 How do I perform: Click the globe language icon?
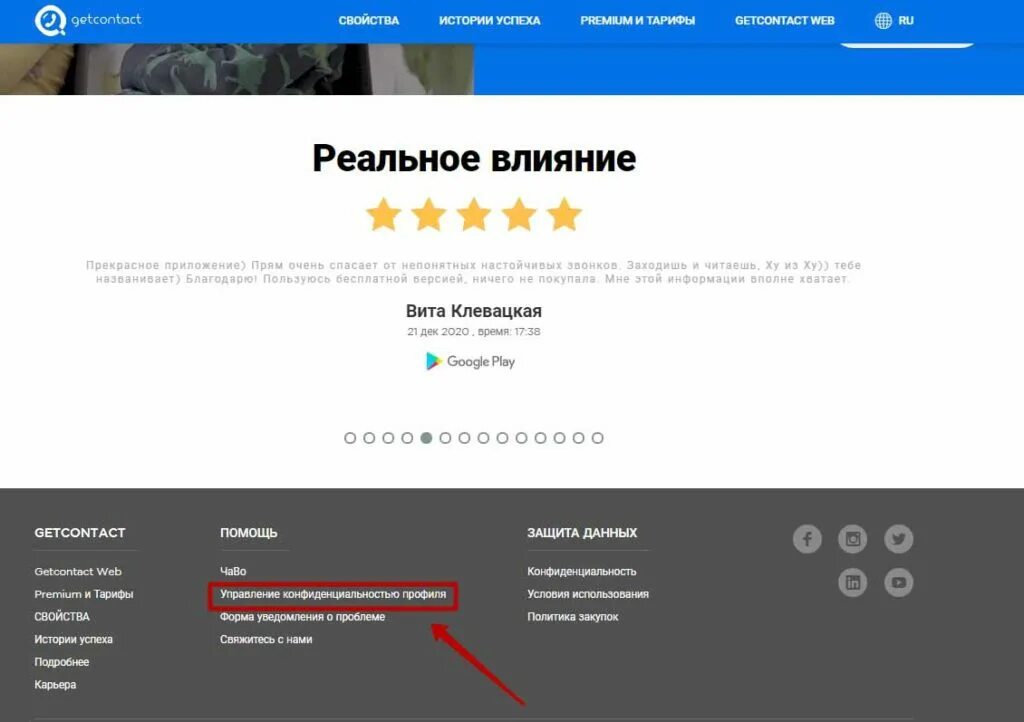(883, 20)
